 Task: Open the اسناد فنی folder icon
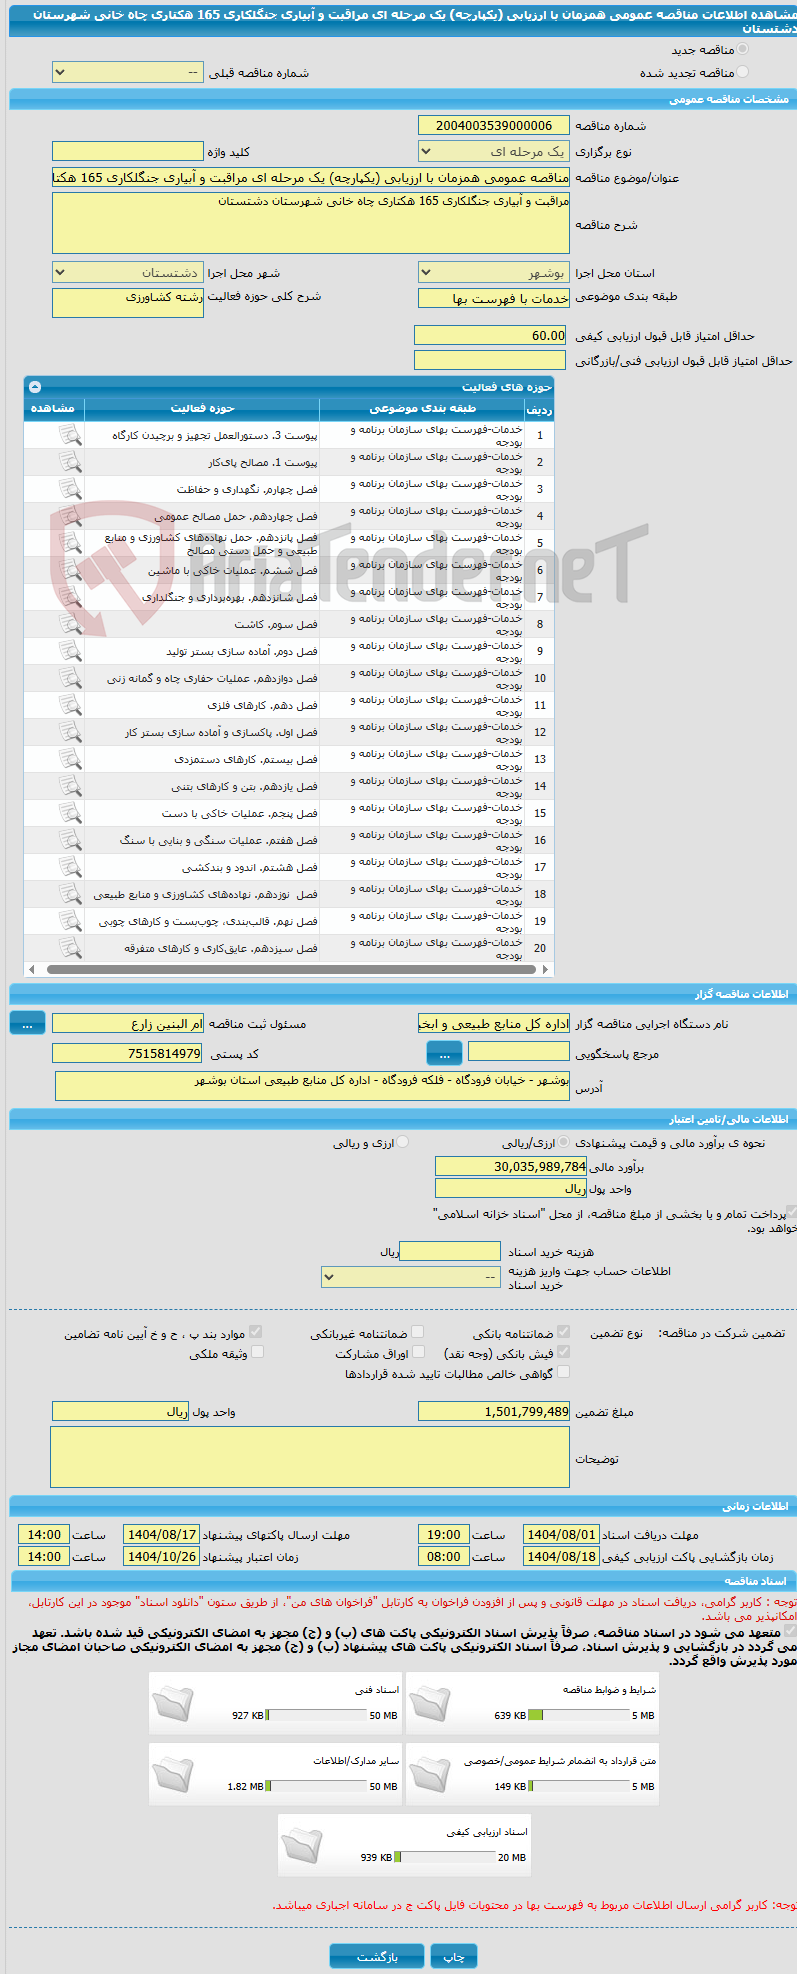173,1704
